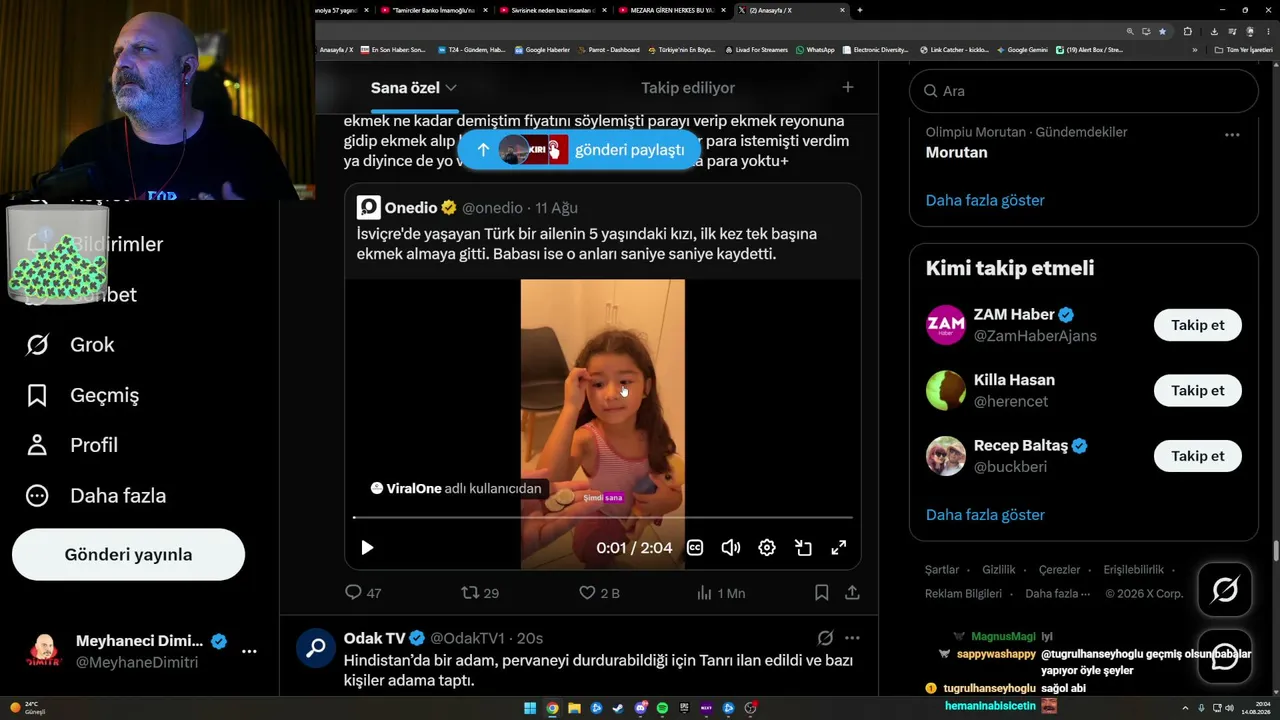
Task: Like the post with 2 B likes
Action: click(599, 593)
